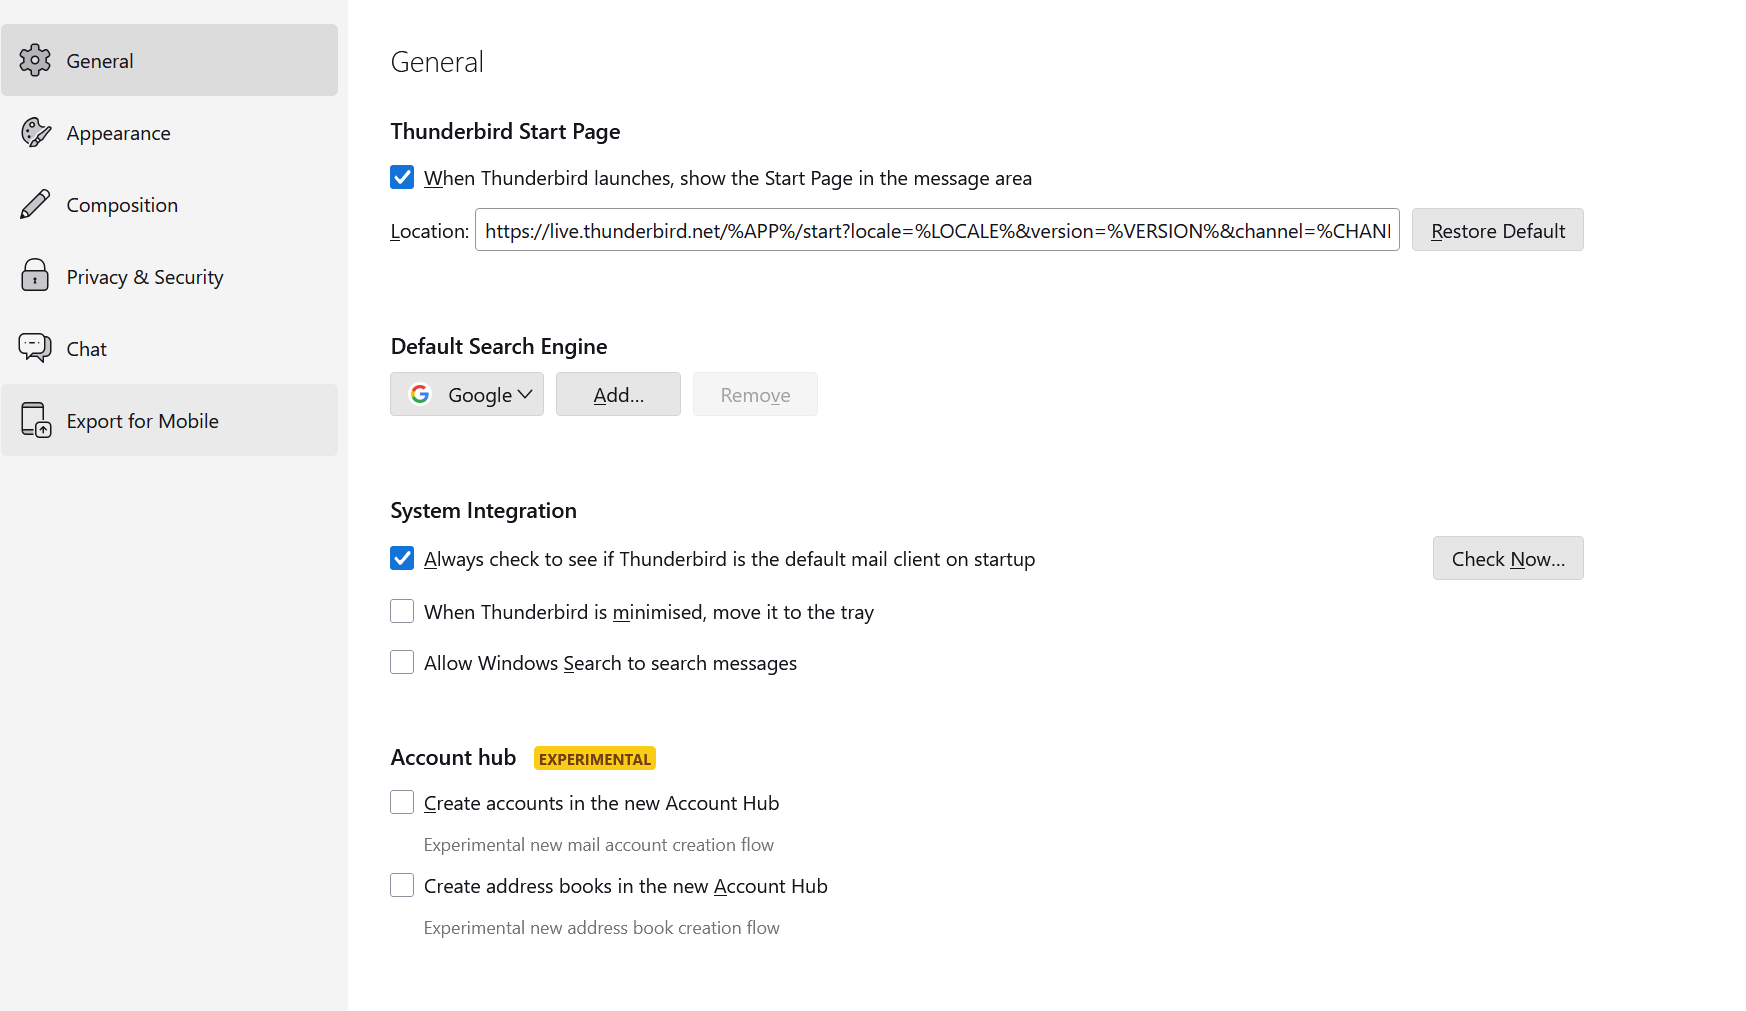The height and width of the screenshot is (1011, 1746).
Task: Enable move to tray when minimised
Action: point(402,611)
